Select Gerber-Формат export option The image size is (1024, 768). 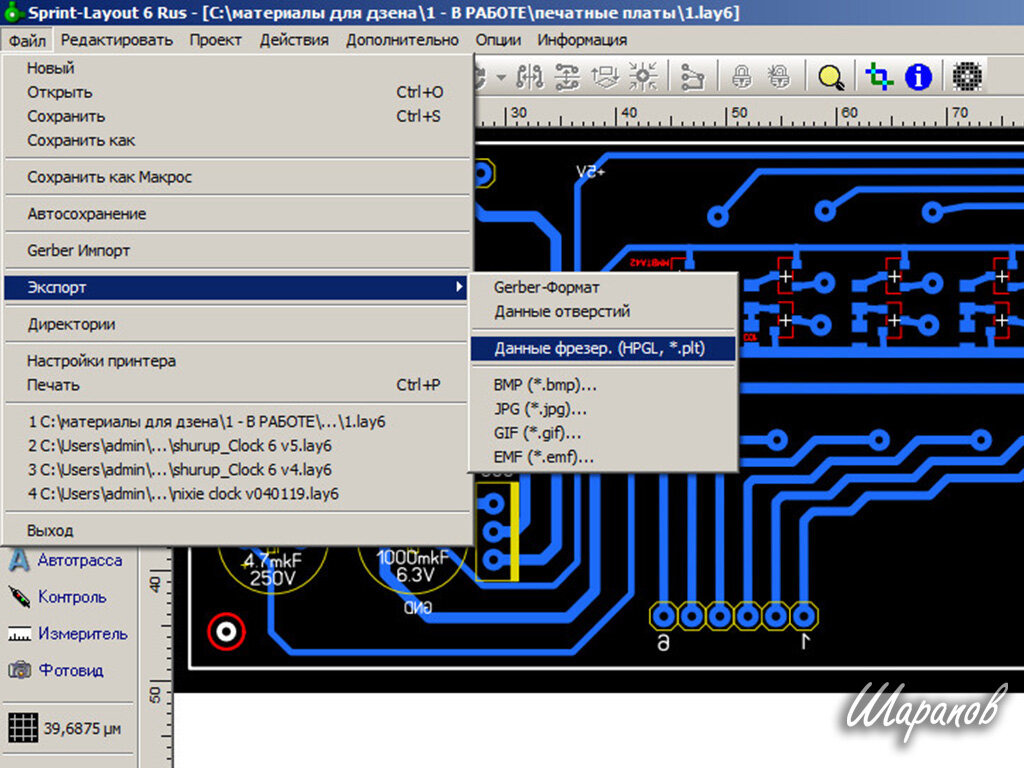click(603, 287)
